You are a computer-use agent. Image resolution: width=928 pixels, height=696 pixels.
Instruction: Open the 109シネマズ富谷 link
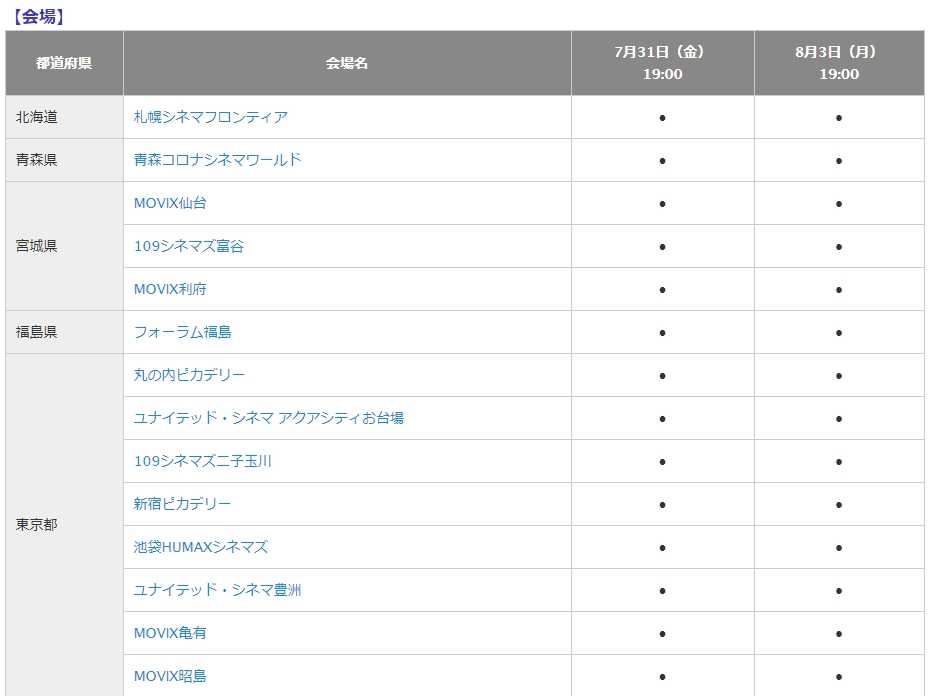pyautogui.click(x=189, y=246)
